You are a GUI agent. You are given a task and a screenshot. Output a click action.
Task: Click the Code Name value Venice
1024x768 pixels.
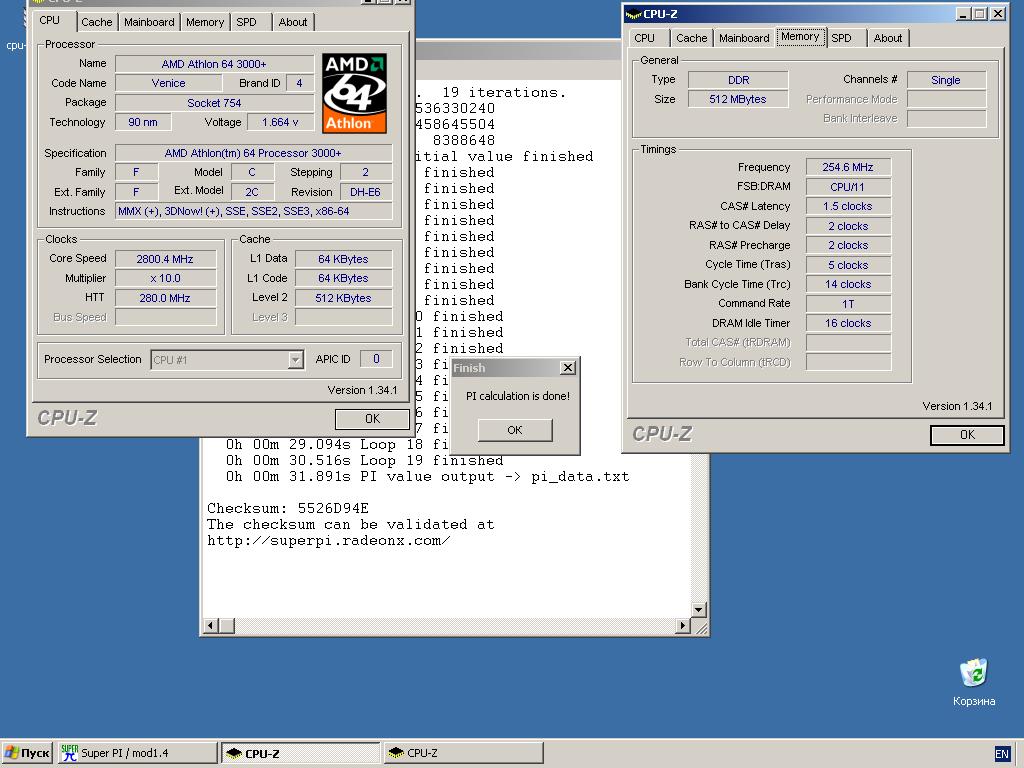[x=168, y=83]
